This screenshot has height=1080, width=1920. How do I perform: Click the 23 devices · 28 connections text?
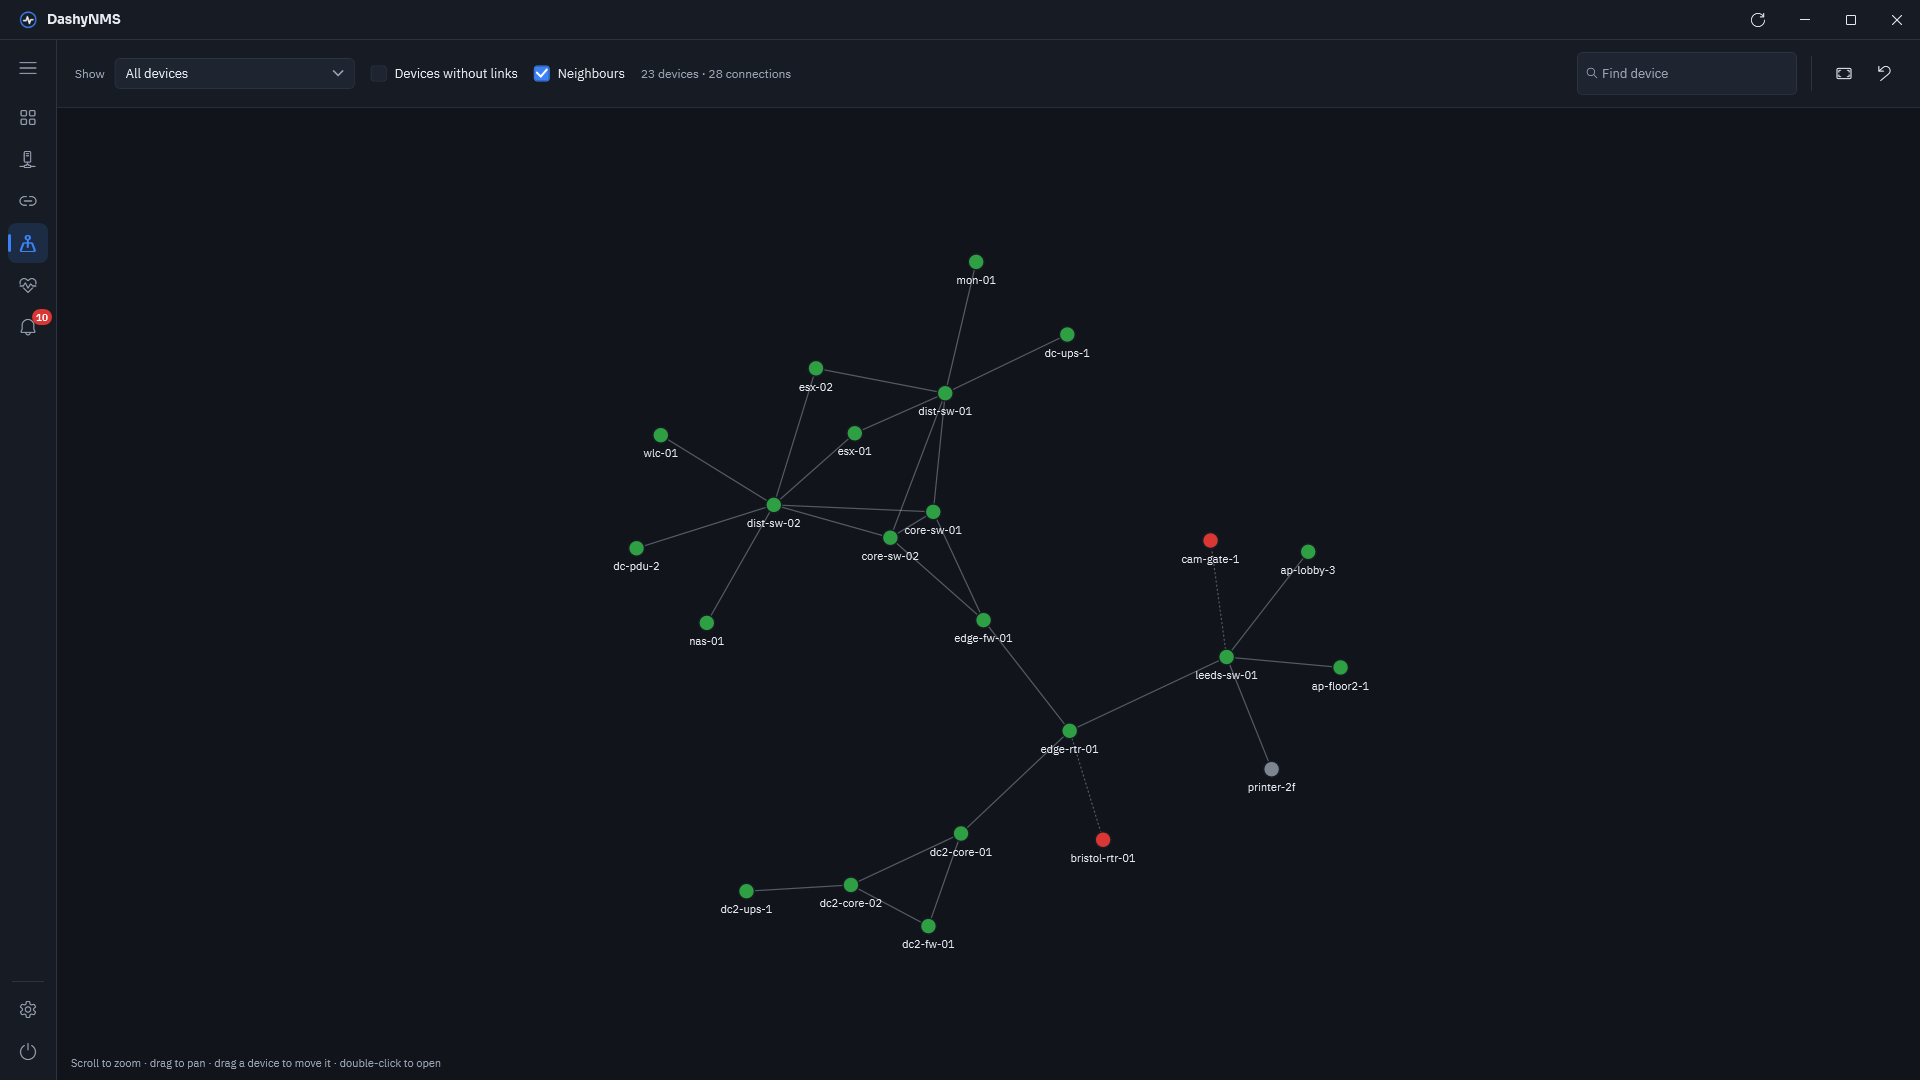pos(716,74)
